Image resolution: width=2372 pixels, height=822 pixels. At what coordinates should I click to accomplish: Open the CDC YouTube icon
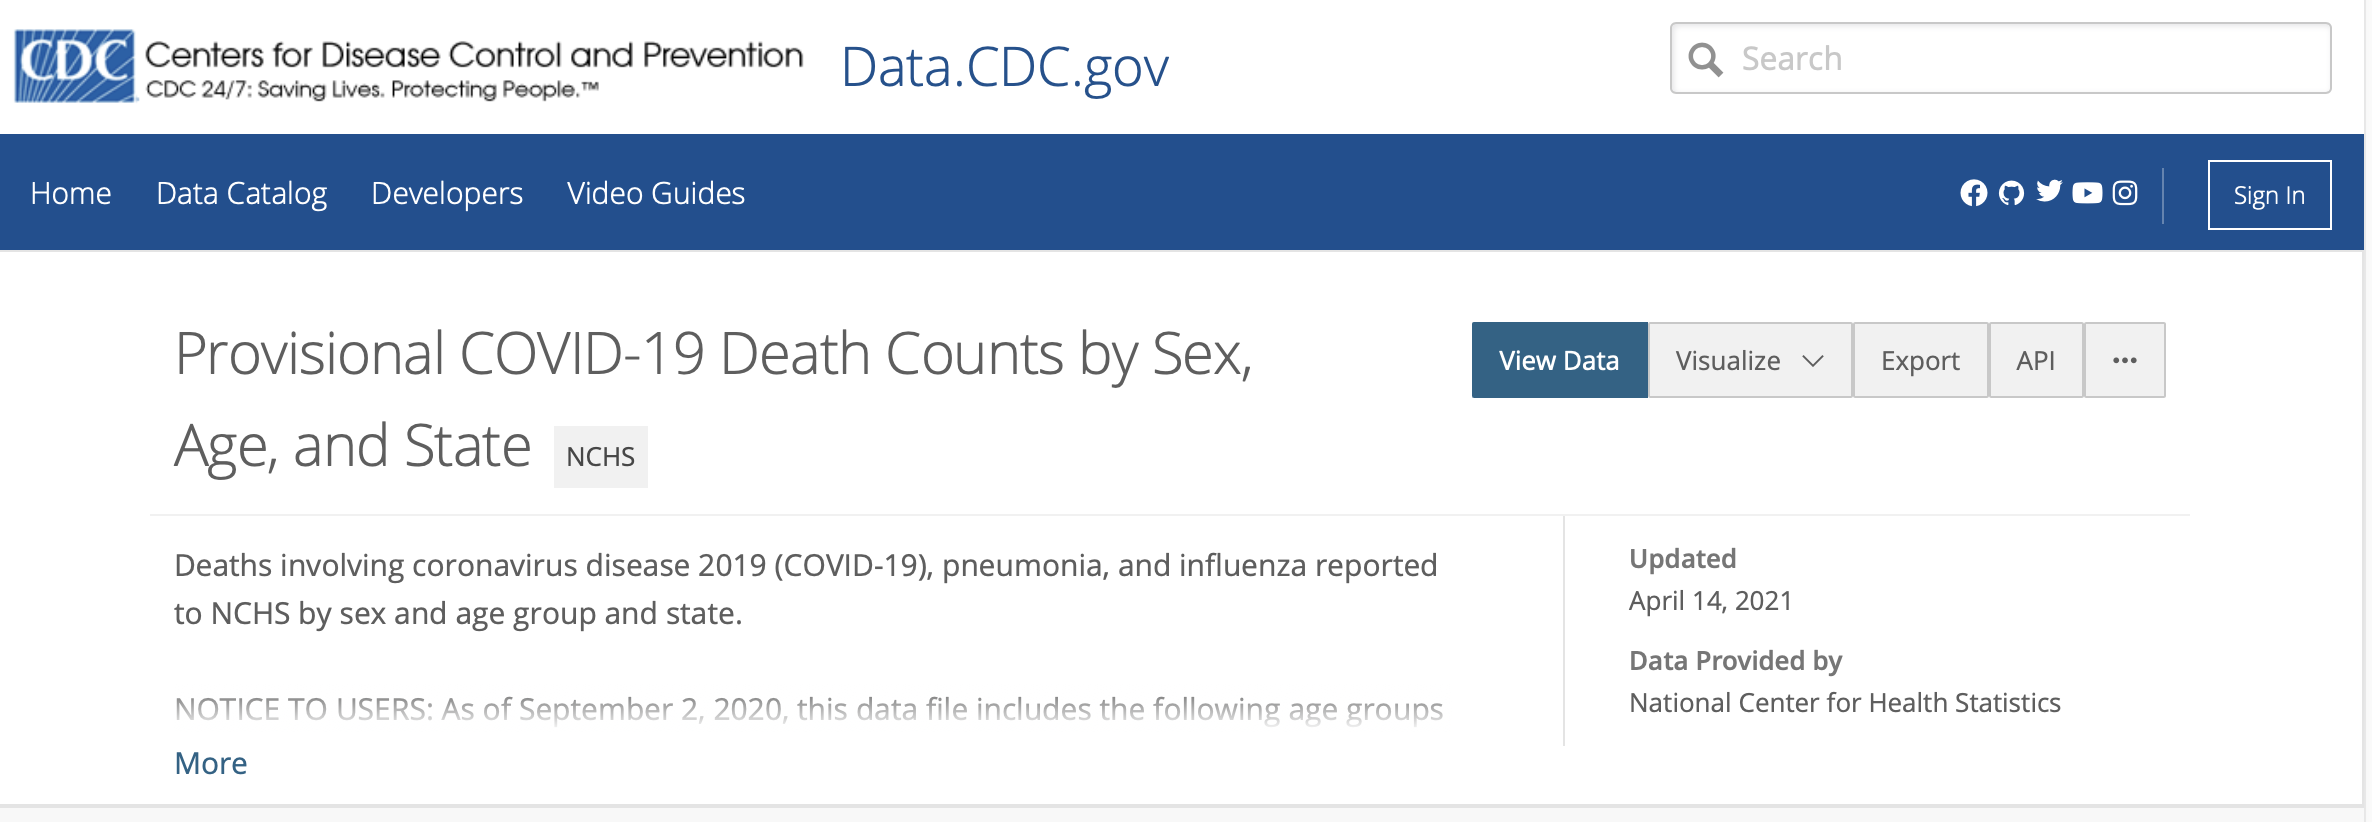2087,193
